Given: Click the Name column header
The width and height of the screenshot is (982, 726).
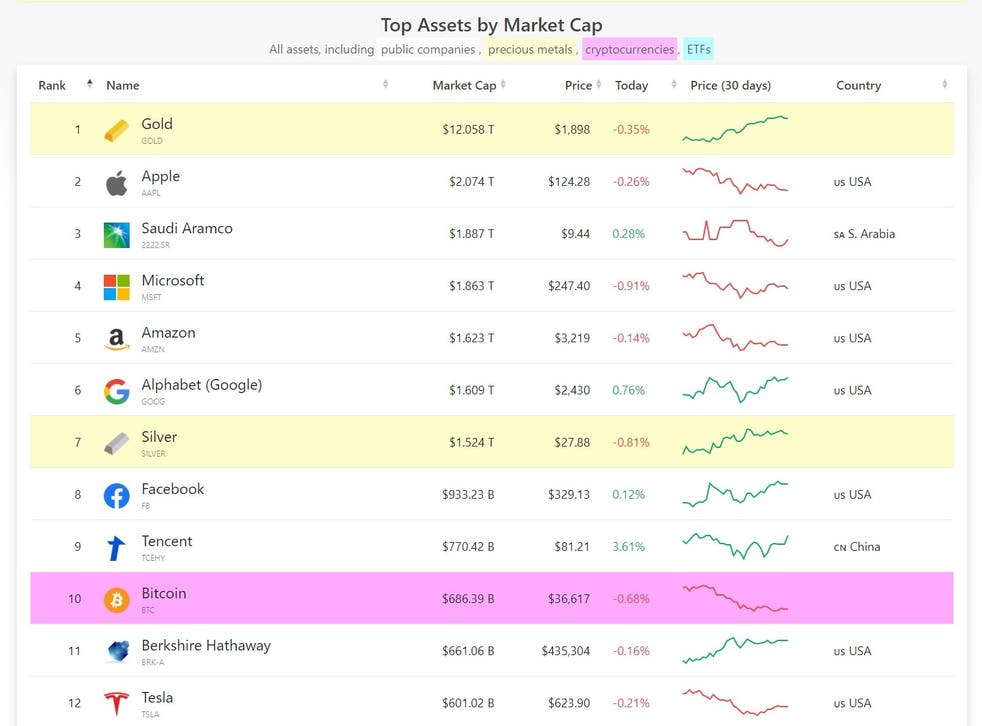Looking at the screenshot, I should tap(123, 85).
